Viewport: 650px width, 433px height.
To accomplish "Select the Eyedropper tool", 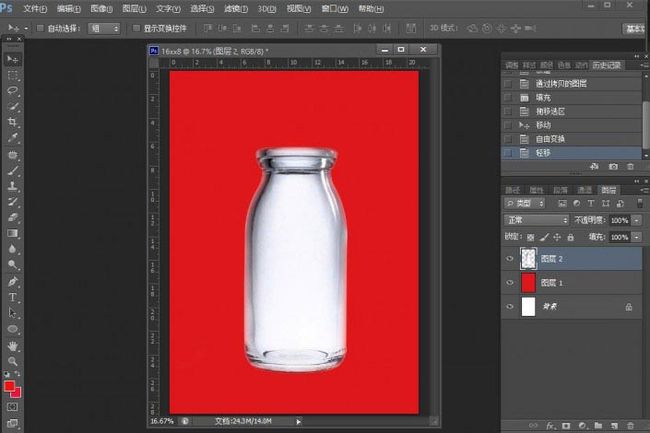I will coord(12,138).
